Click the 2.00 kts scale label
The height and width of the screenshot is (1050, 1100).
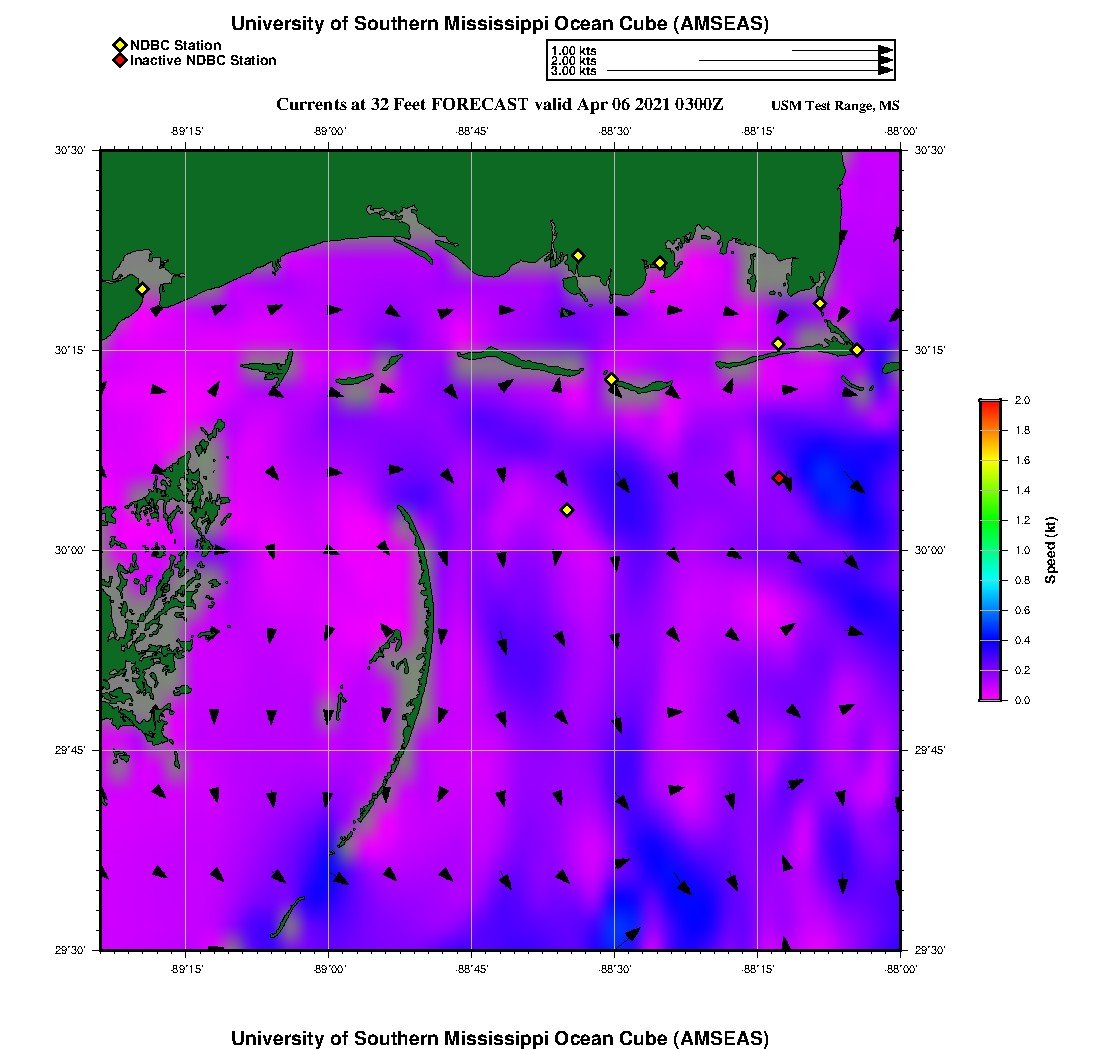573,61
